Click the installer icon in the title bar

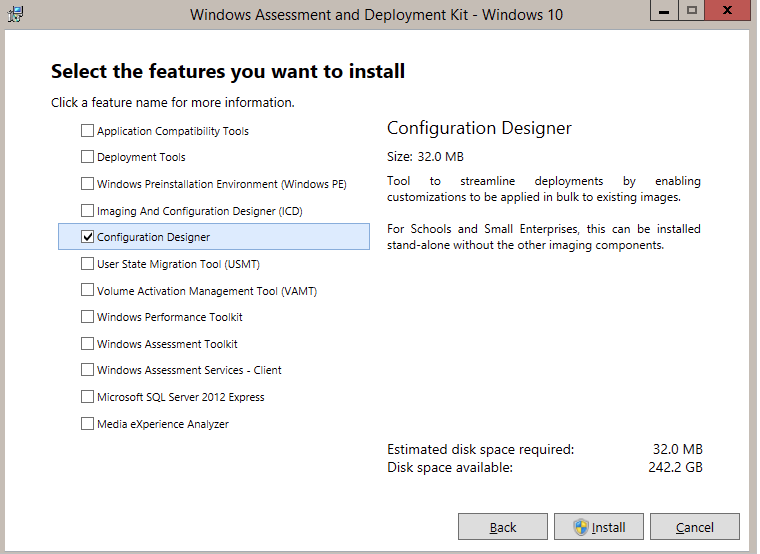click(16, 14)
